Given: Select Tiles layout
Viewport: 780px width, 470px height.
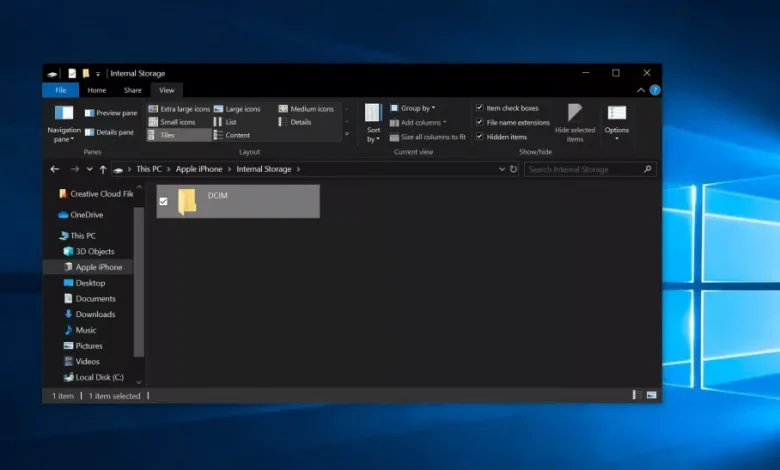Looking at the screenshot, I should 179,135.
